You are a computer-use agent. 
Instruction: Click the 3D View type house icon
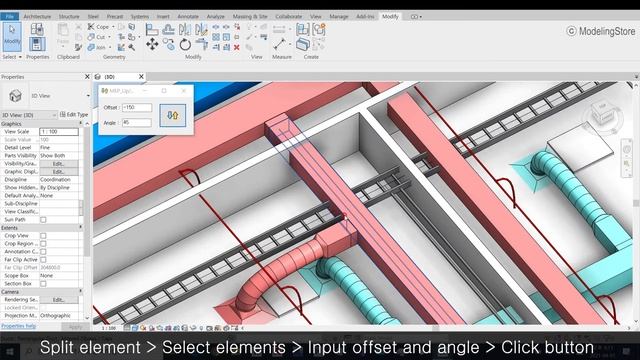(x=15, y=96)
